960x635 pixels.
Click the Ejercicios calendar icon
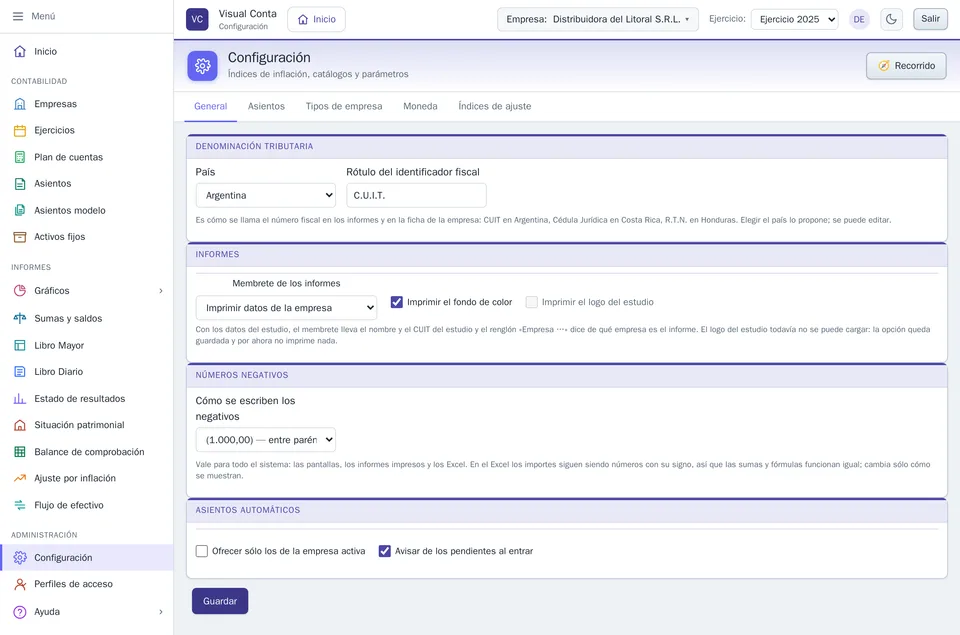pos(20,130)
